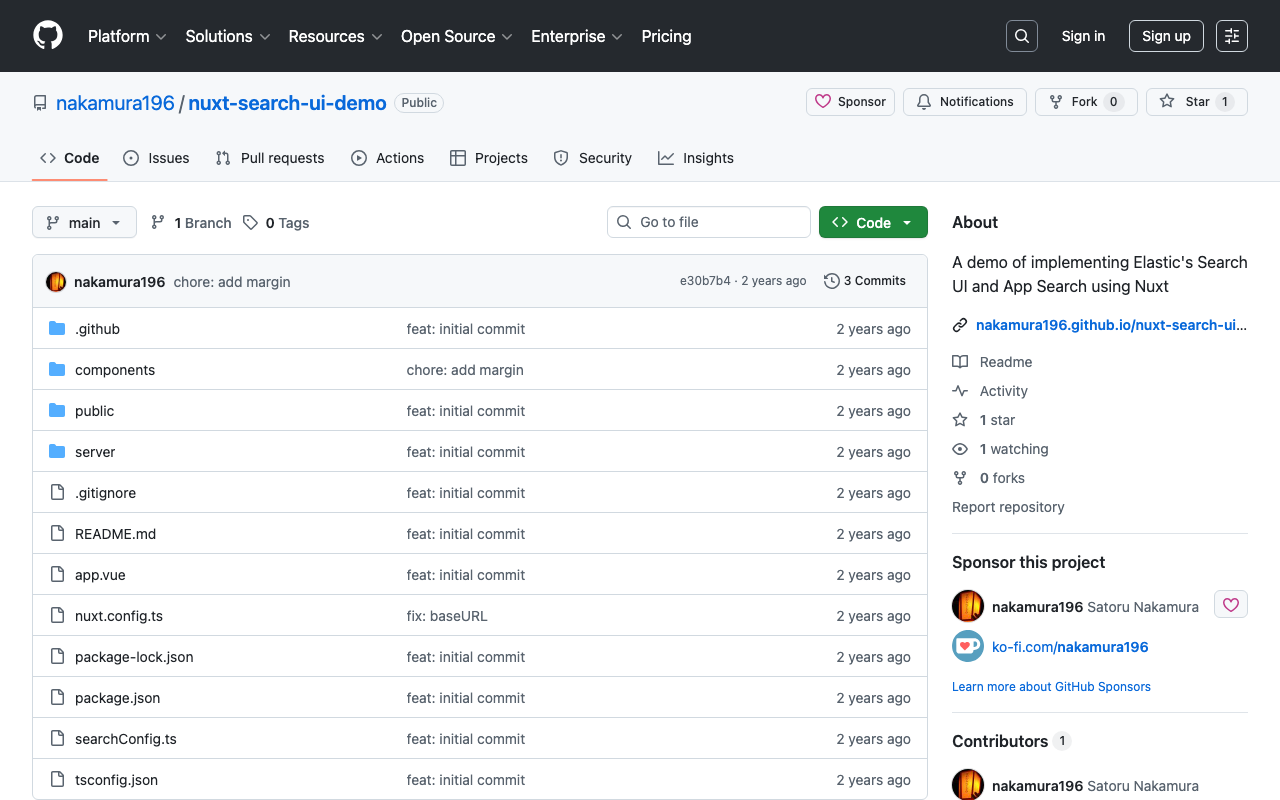Screen dimensions: 1280x800
Task: Click the ko-fi cup icon
Action: (x=967, y=647)
